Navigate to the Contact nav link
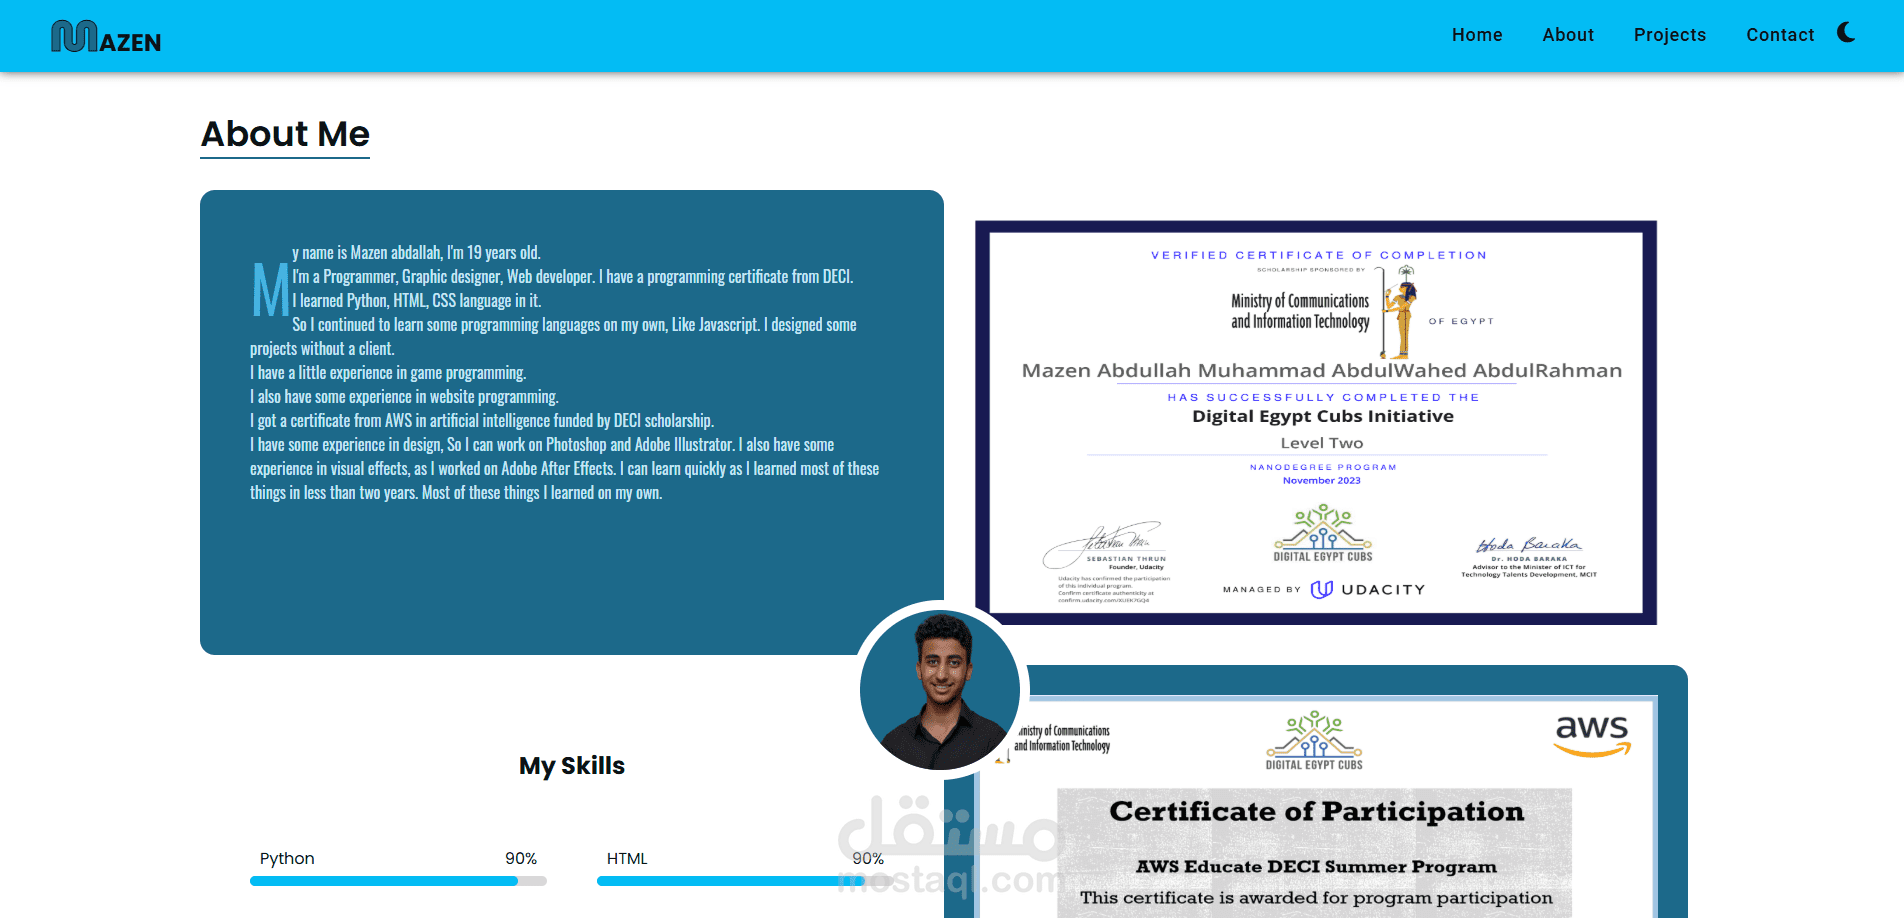The width and height of the screenshot is (1904, 918). pos(1780,35)
